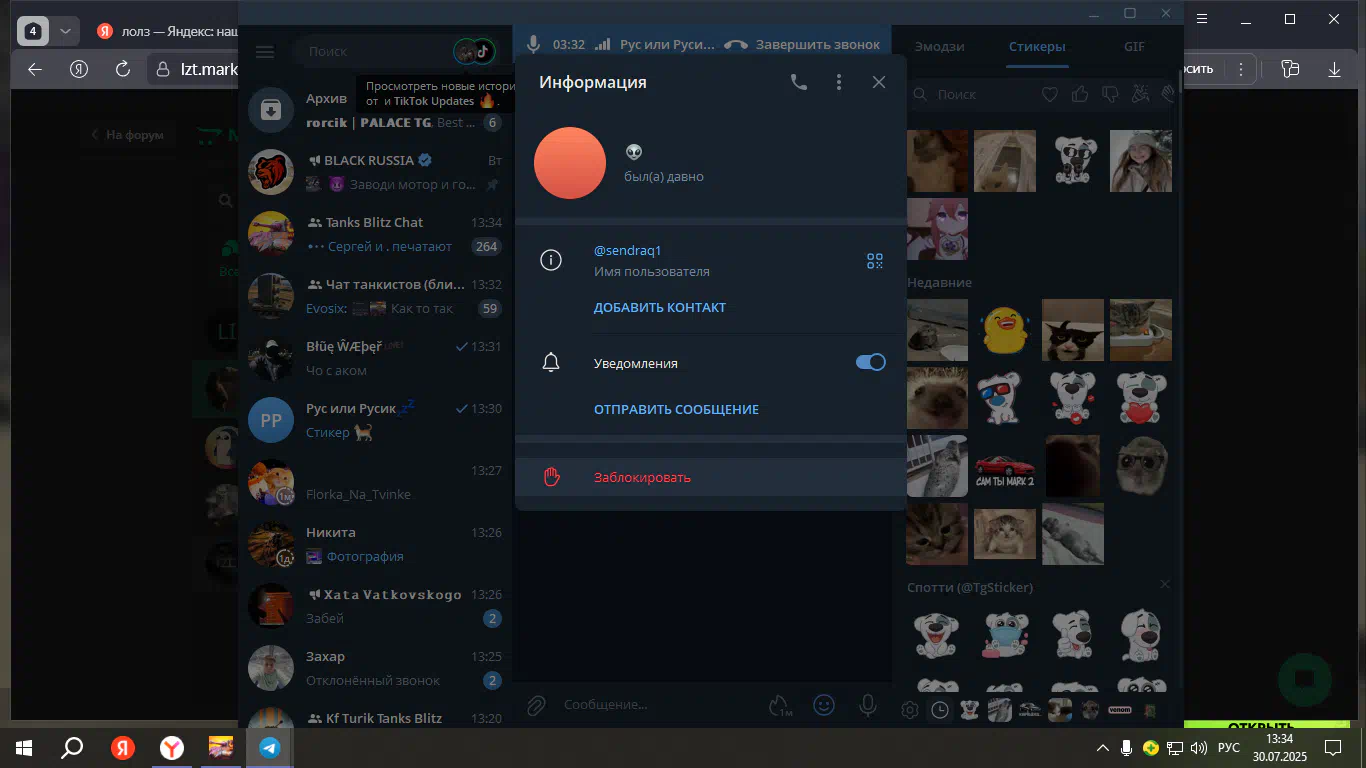1366x768 pixels.
Task: Open the Florka_Na_Tvinke chat
Action: tap(375, 482)
